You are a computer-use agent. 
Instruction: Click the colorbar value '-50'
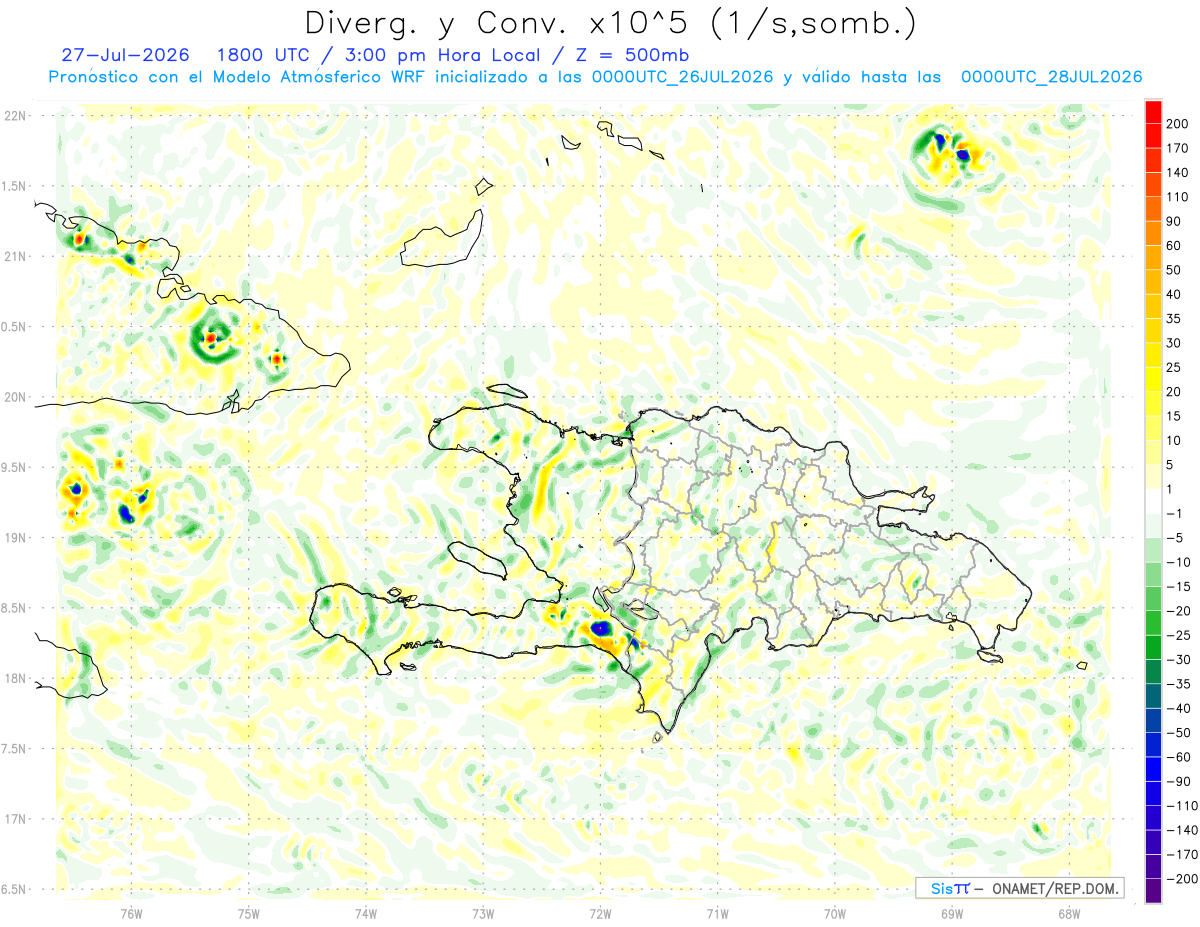click(1178, 733)
